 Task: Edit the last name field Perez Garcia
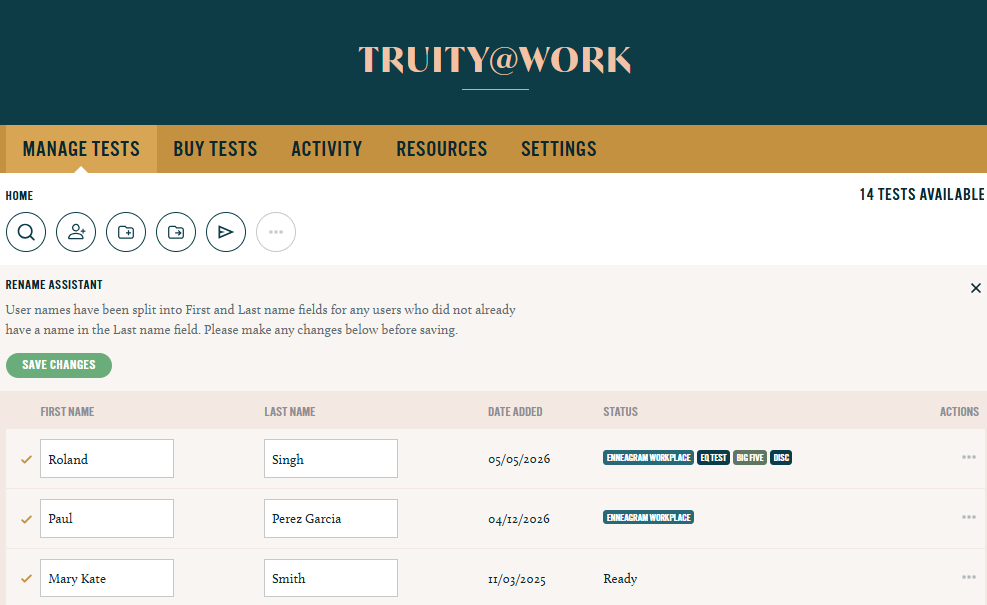[x=330, y=518]
